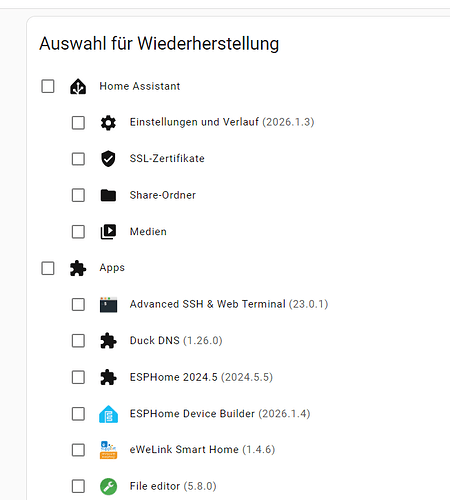Check the Home Assistant checkbox
450x500 pixels.
[x=48, y=86]
